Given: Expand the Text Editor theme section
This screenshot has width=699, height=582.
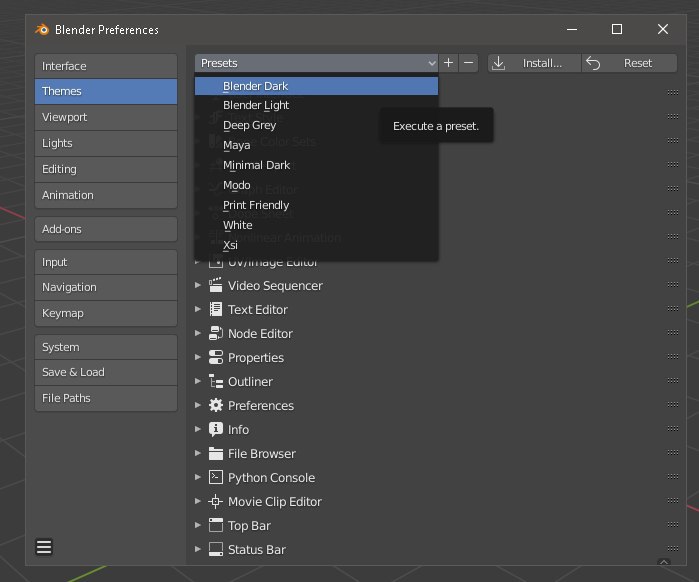Looking at the screenshot, I should [198, 309].
